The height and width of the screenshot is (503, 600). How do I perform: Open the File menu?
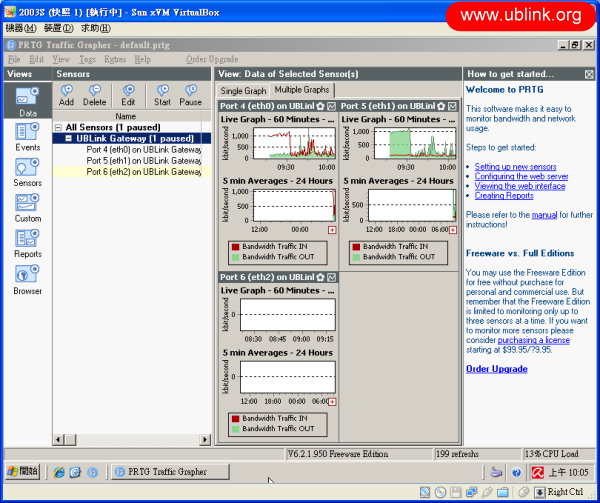pyautogui.click(x=14, y=59)
